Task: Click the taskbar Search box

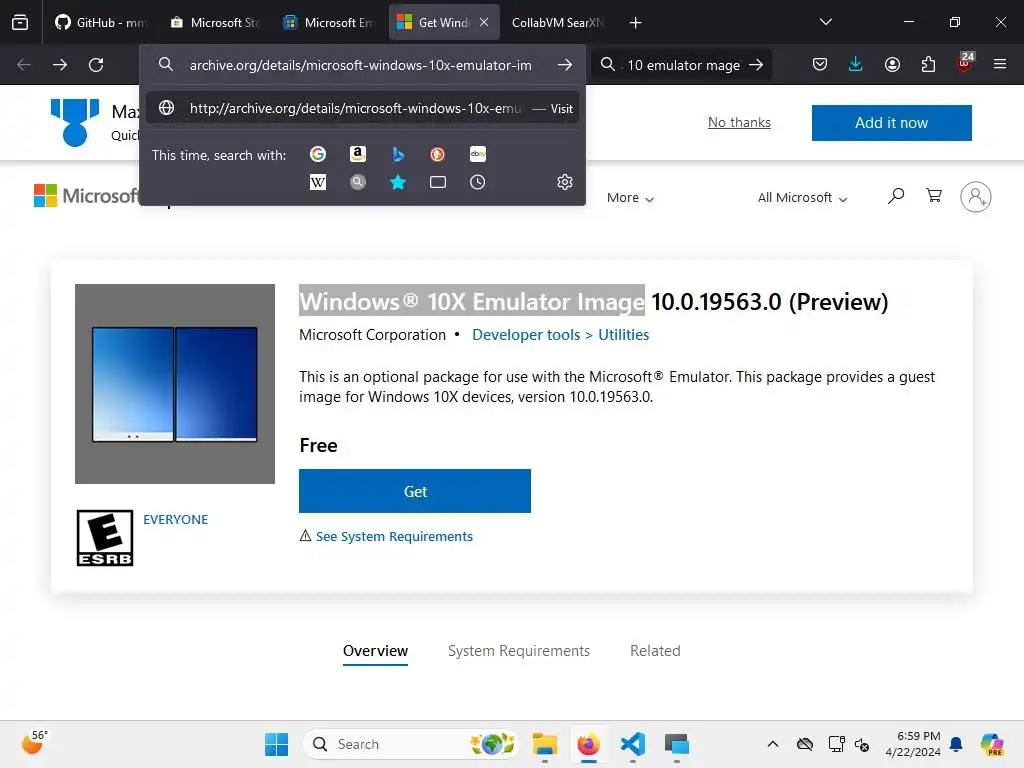Action: (410, 744)
